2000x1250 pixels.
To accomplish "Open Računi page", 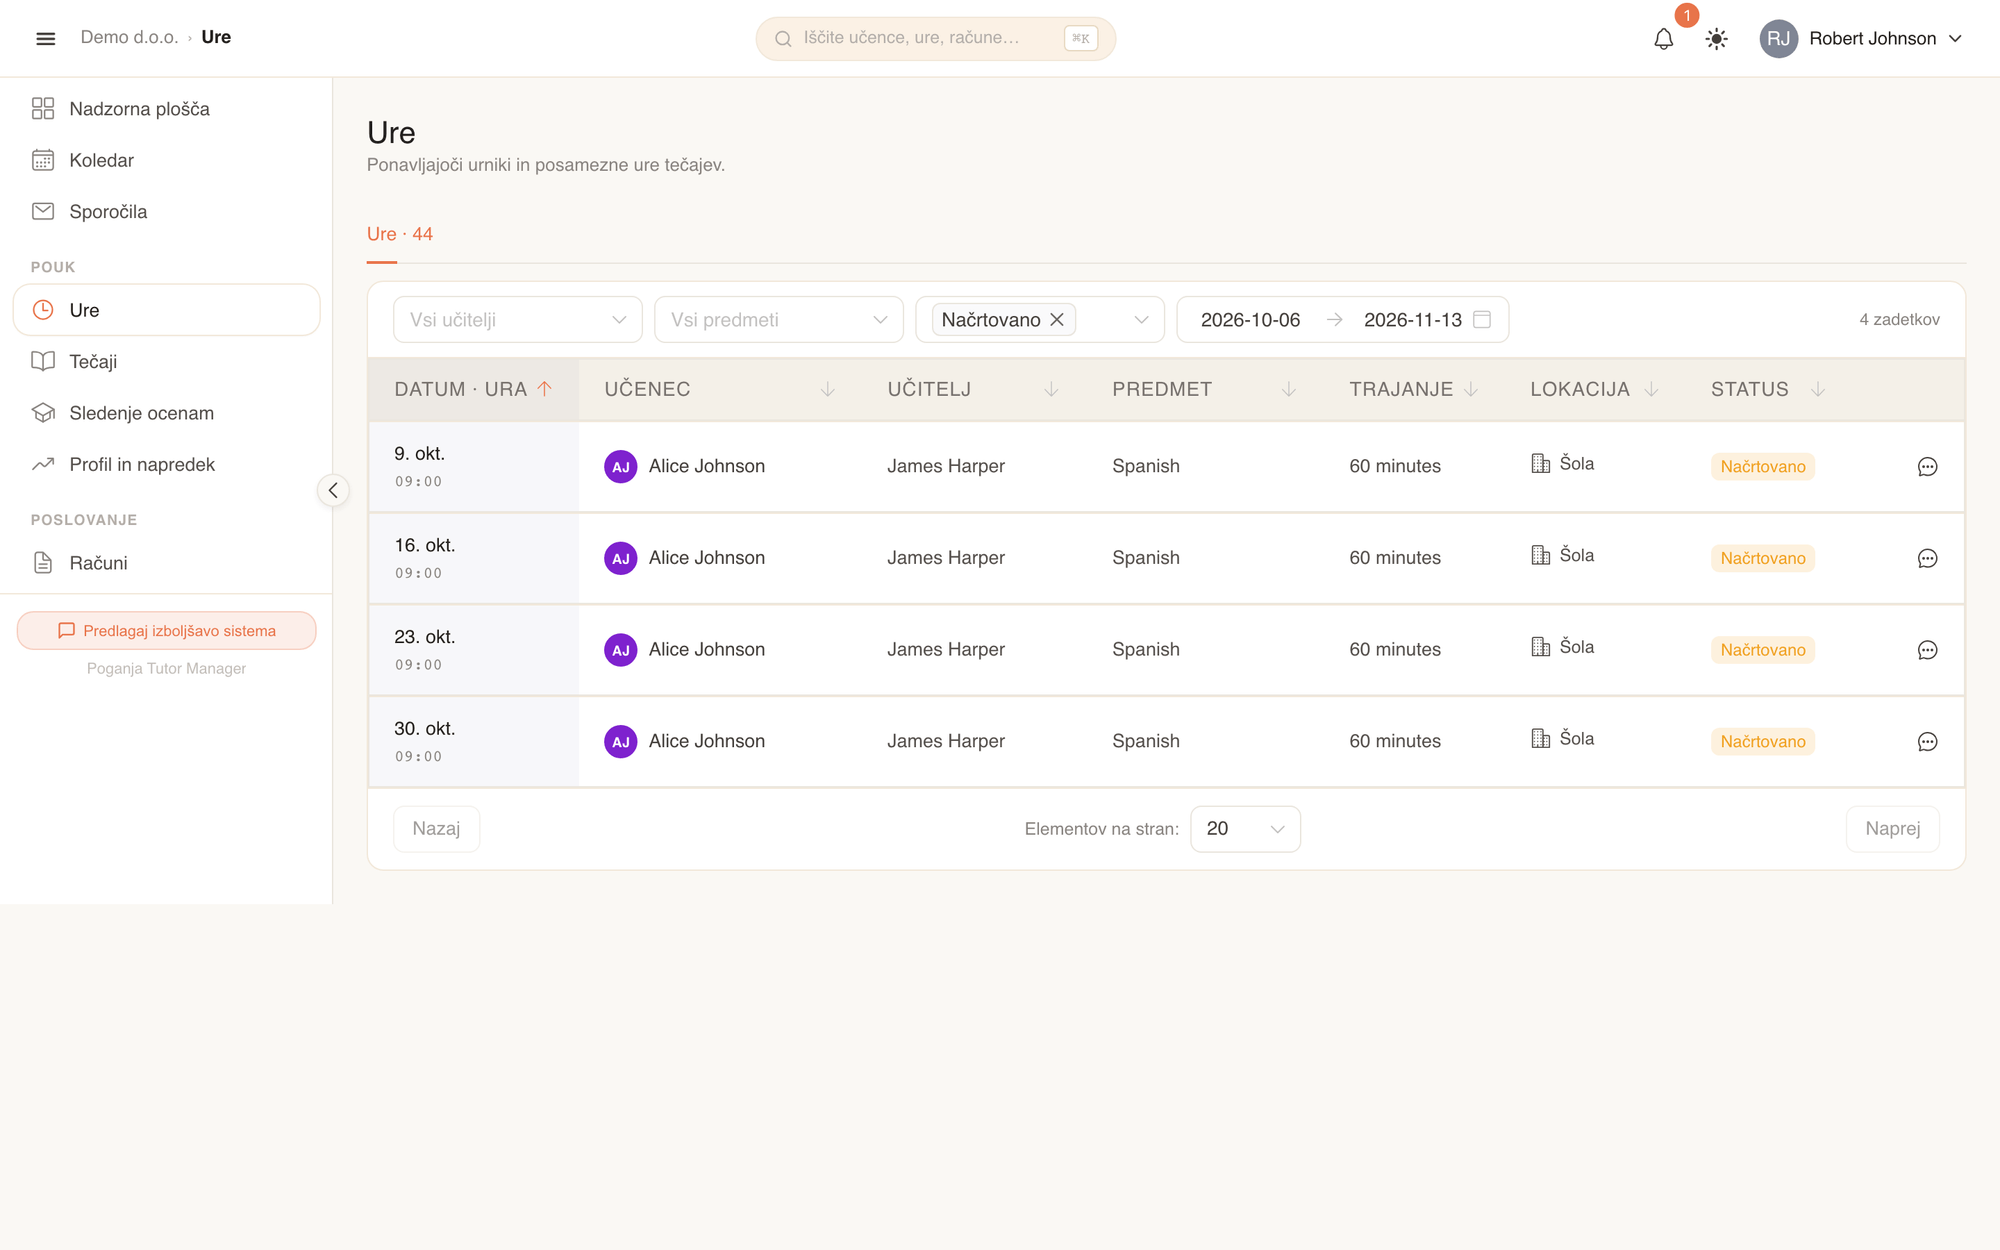I will pos(166,563).
